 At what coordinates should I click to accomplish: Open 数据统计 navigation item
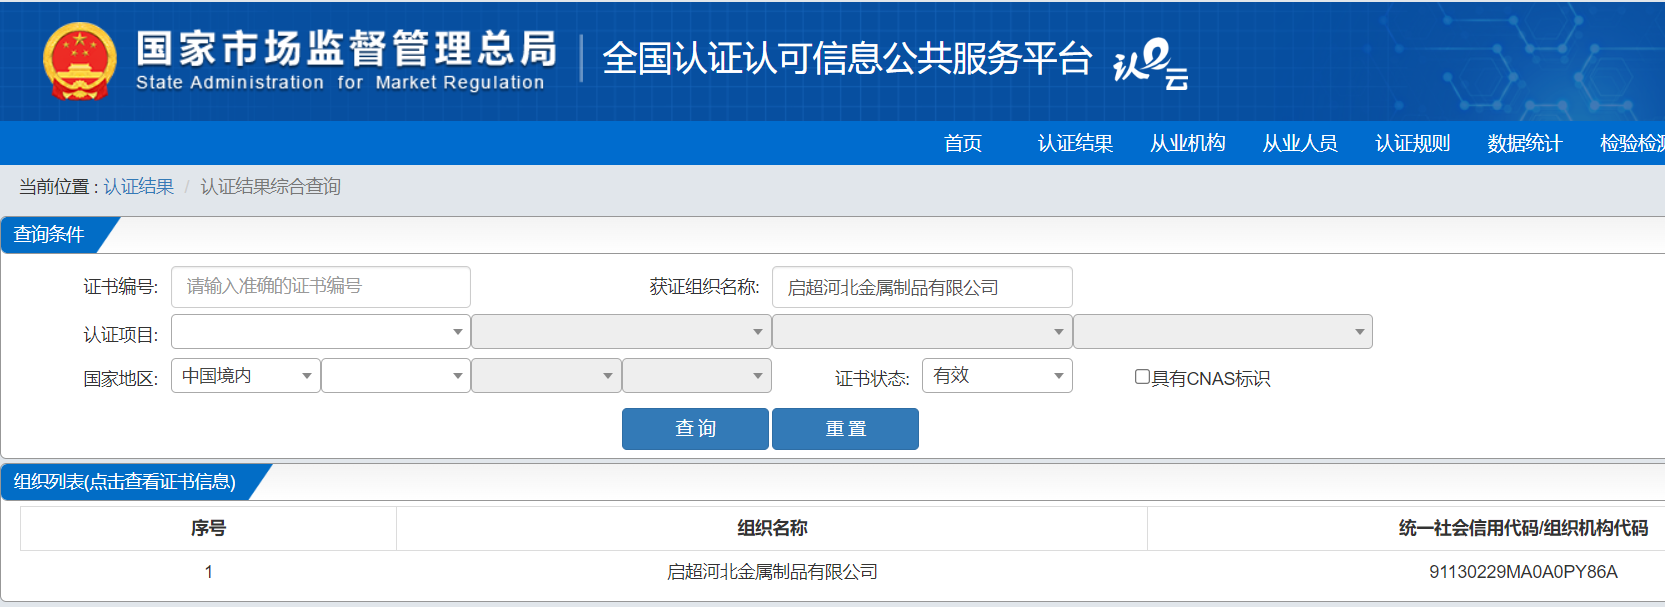click(x=1524, y=143)
